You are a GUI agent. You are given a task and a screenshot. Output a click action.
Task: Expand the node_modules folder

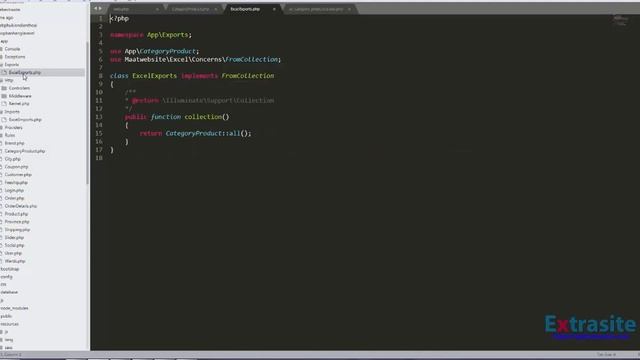[x=14, y=308]
